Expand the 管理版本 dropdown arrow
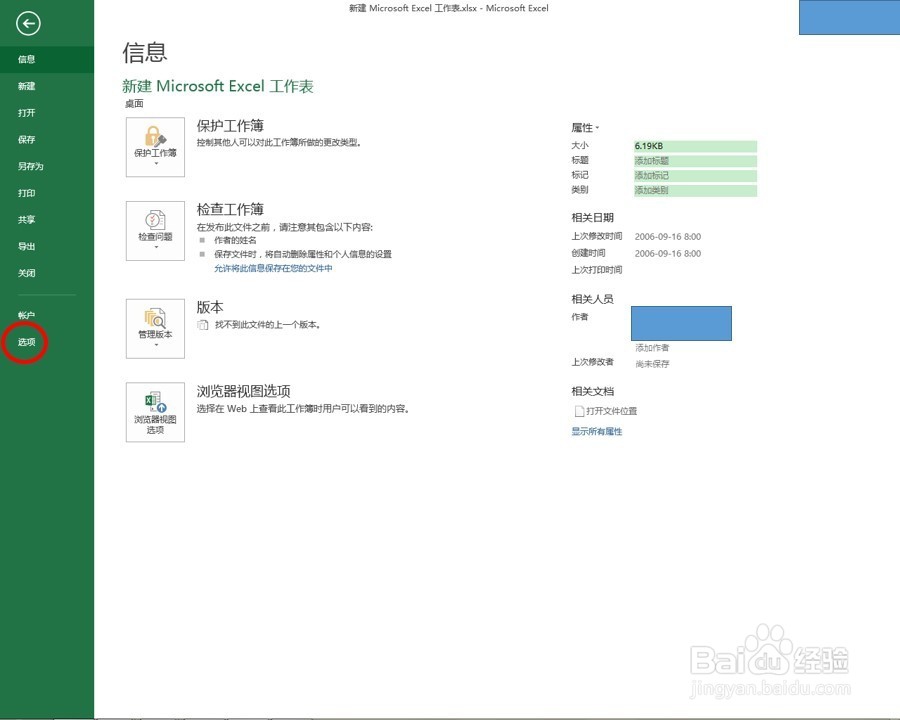 [x=156, y=345]
